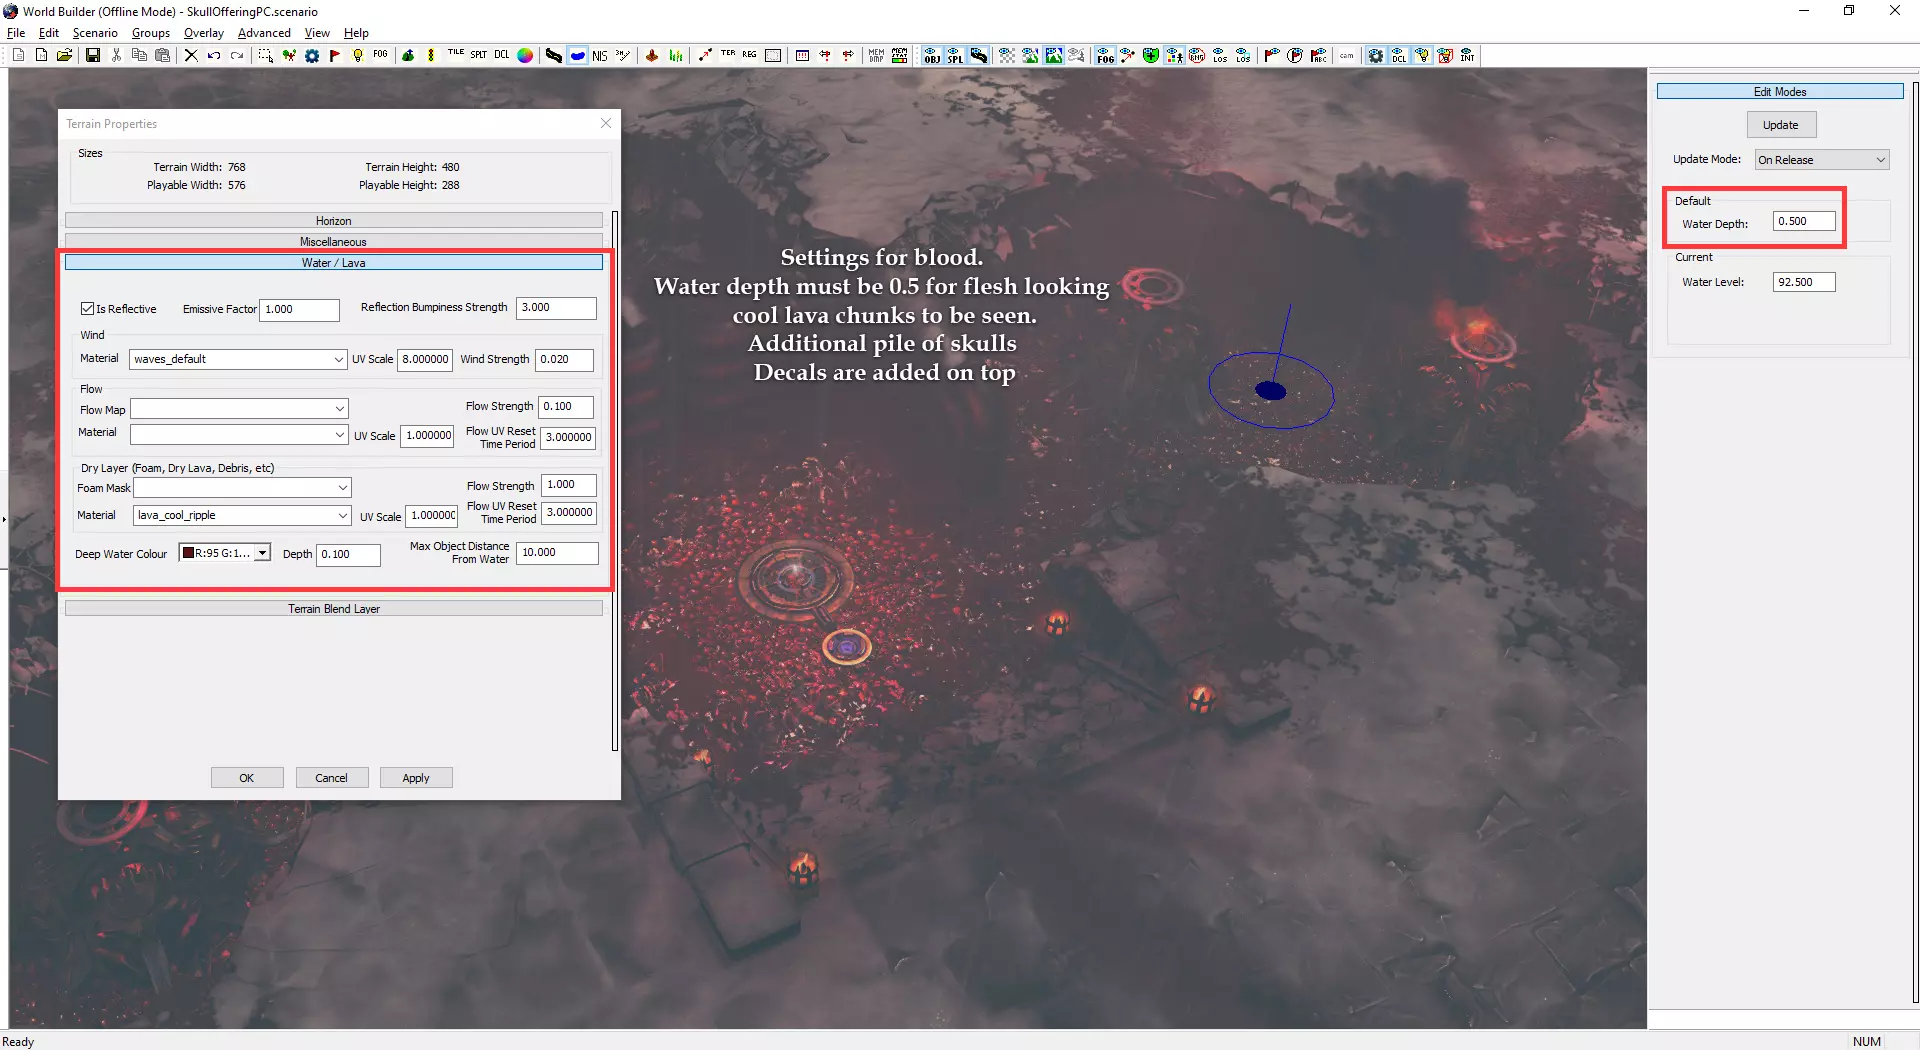
Task: Click the Save floppy disk icon
Action: (92, 56)
